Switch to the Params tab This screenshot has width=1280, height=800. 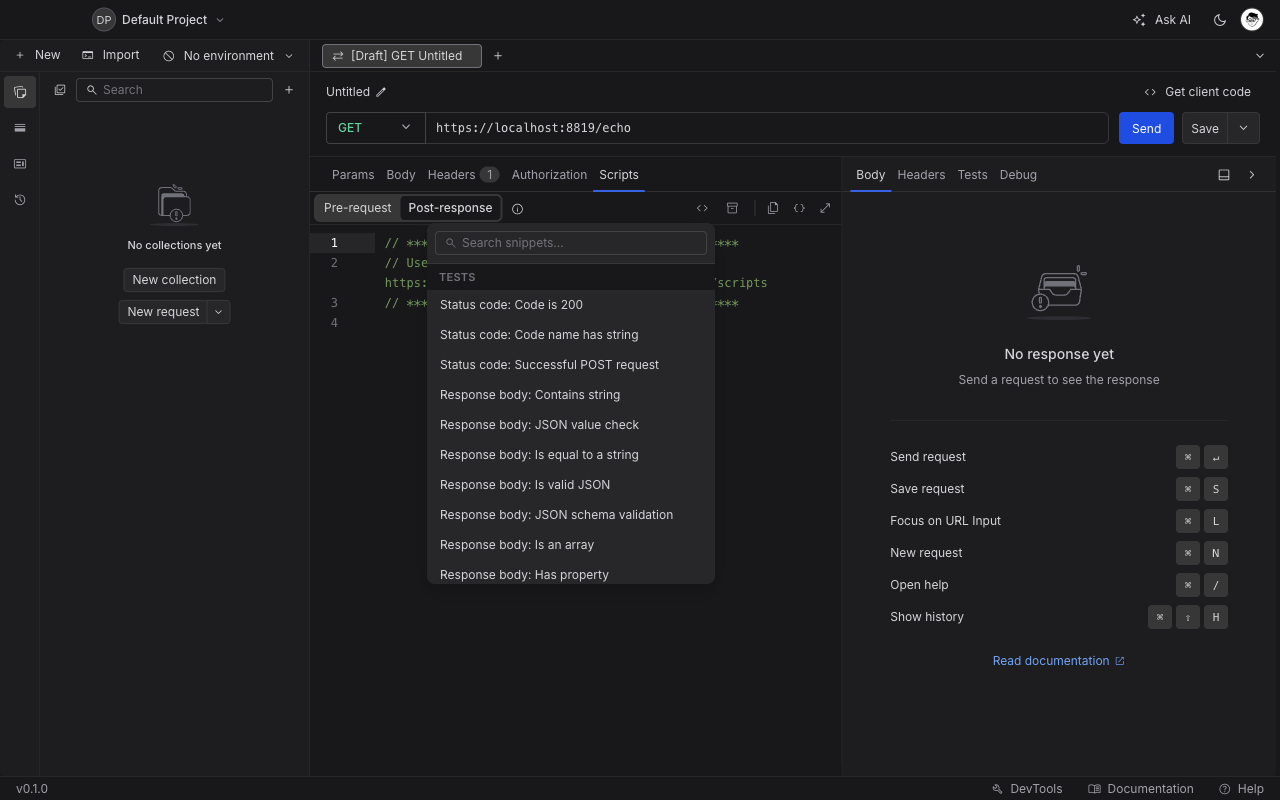point(353,175)
